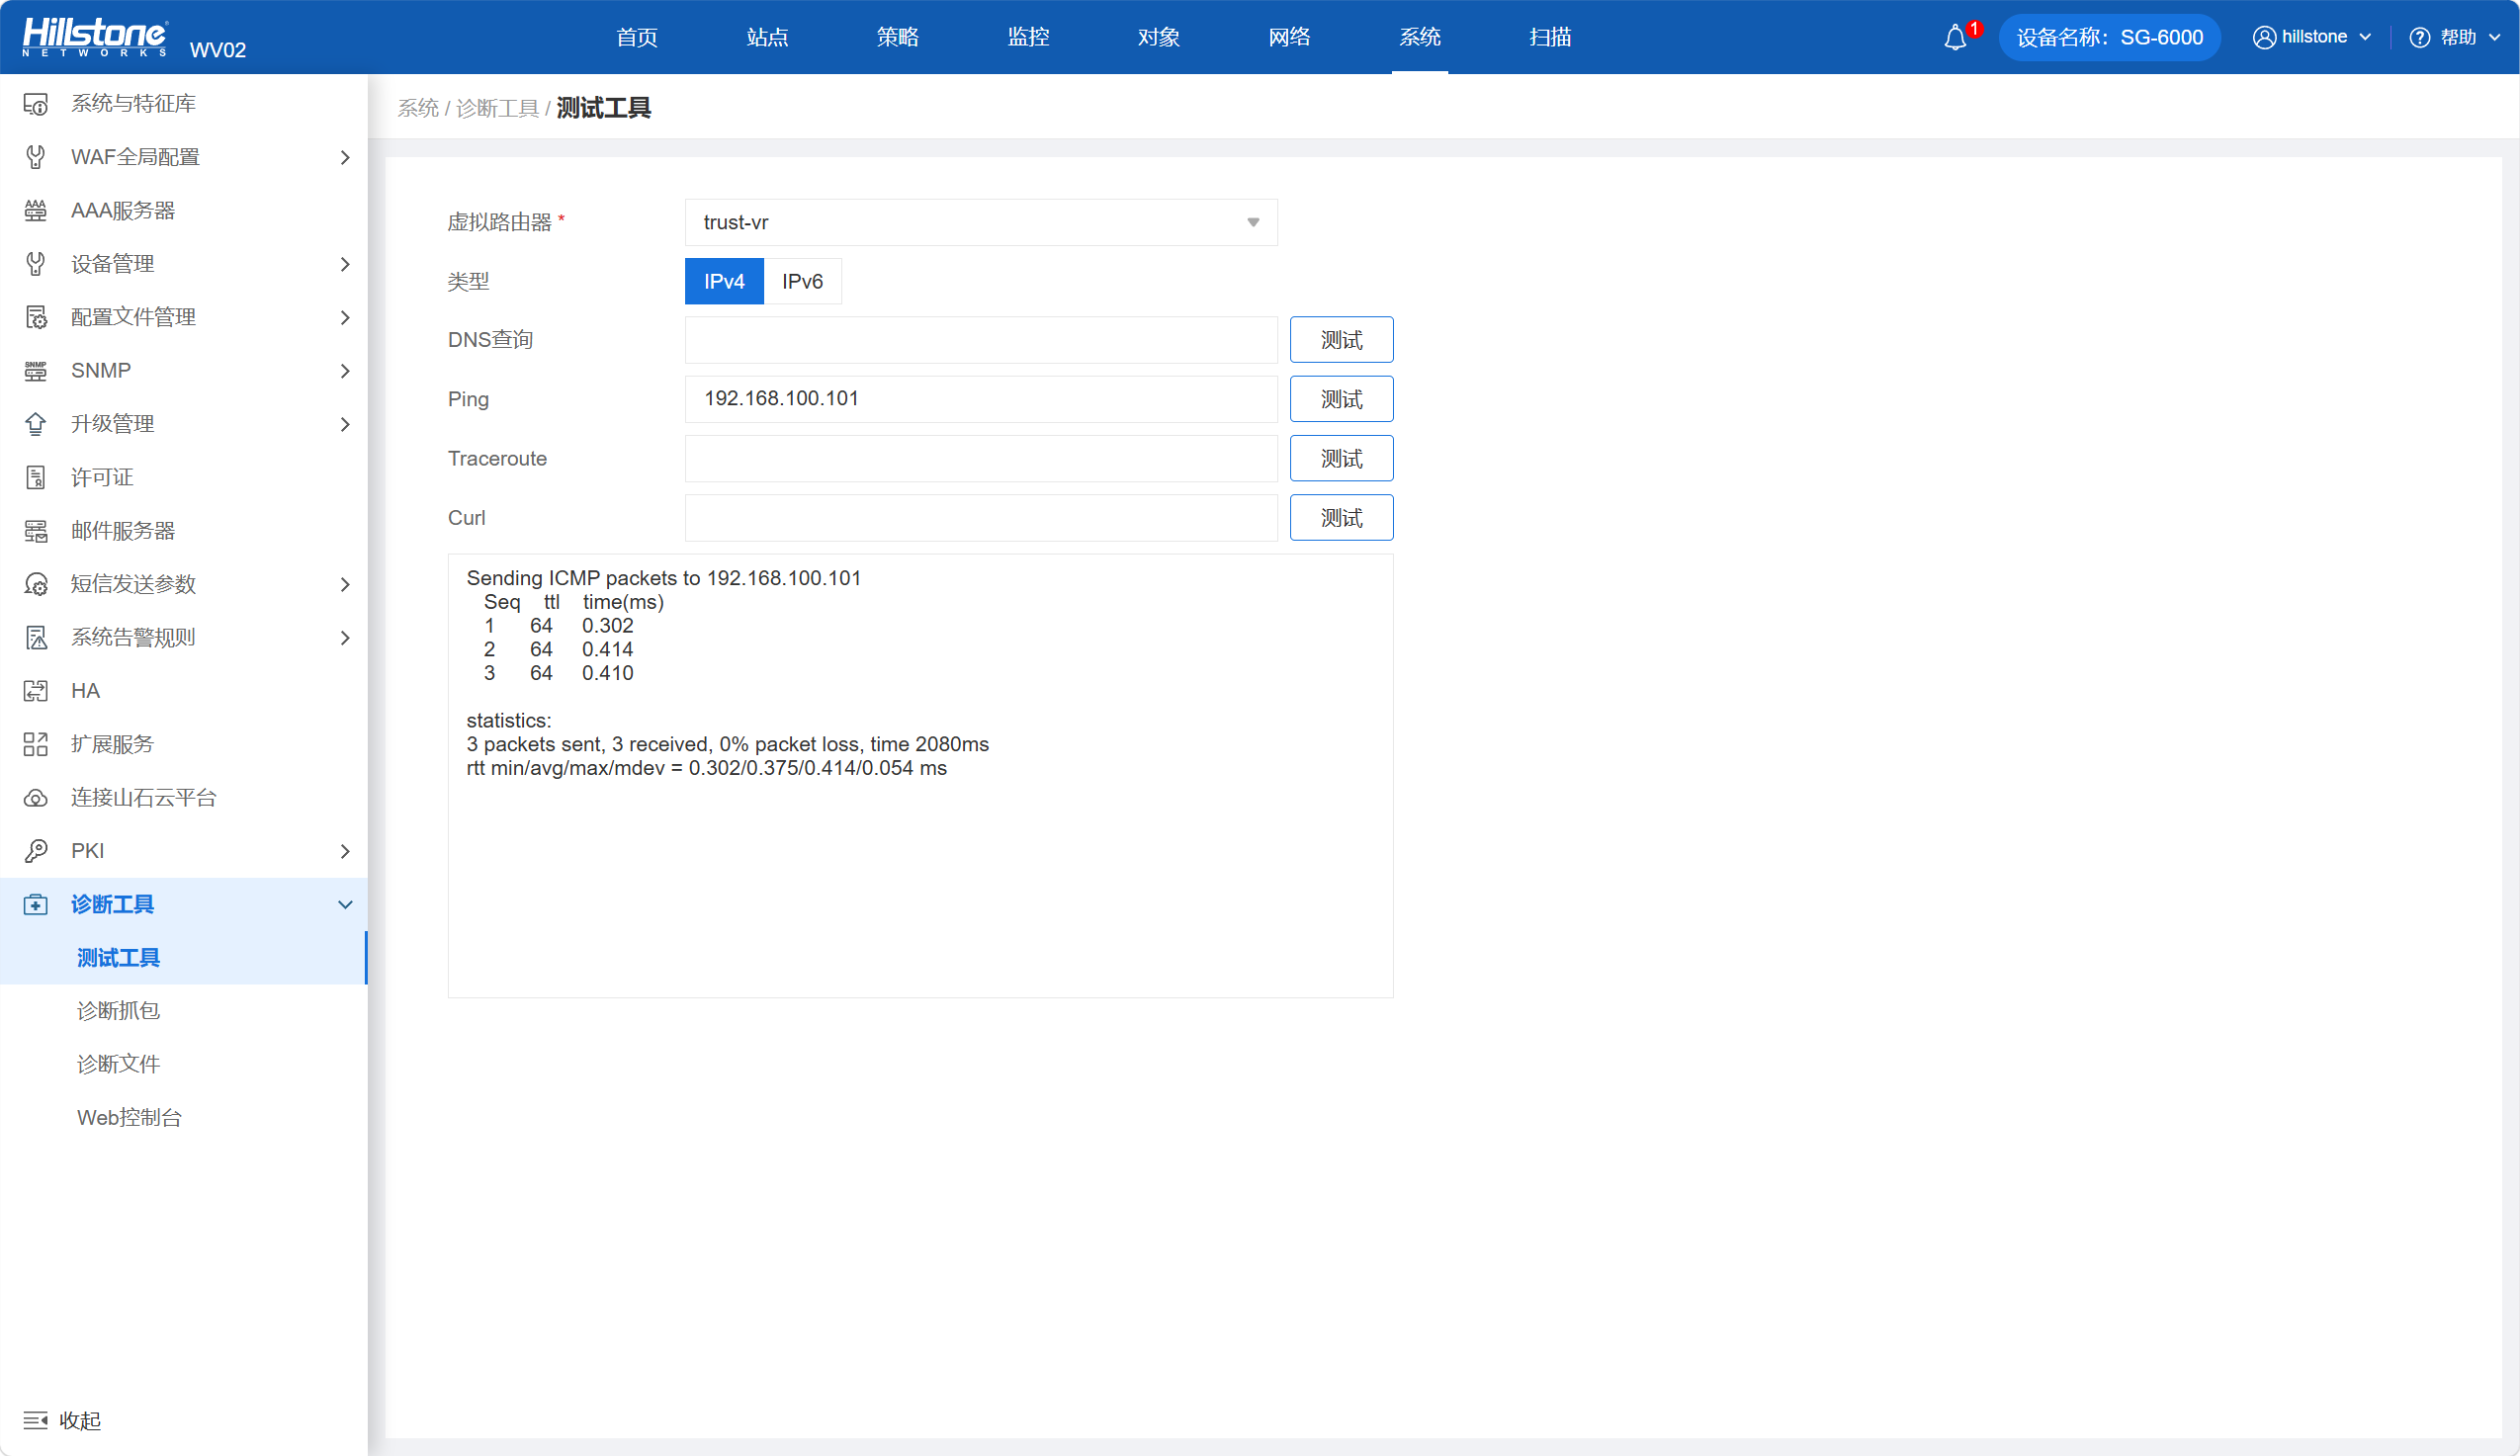Switch the type to IPv6
Viewport: 2520px width, 1456px height.
pos(802,282)
